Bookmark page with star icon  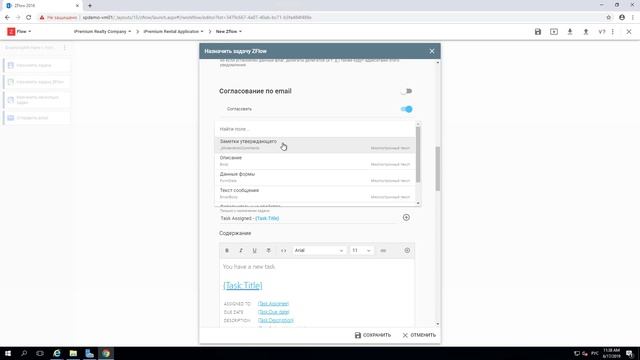pyautogui.click(x=609, y=18)
